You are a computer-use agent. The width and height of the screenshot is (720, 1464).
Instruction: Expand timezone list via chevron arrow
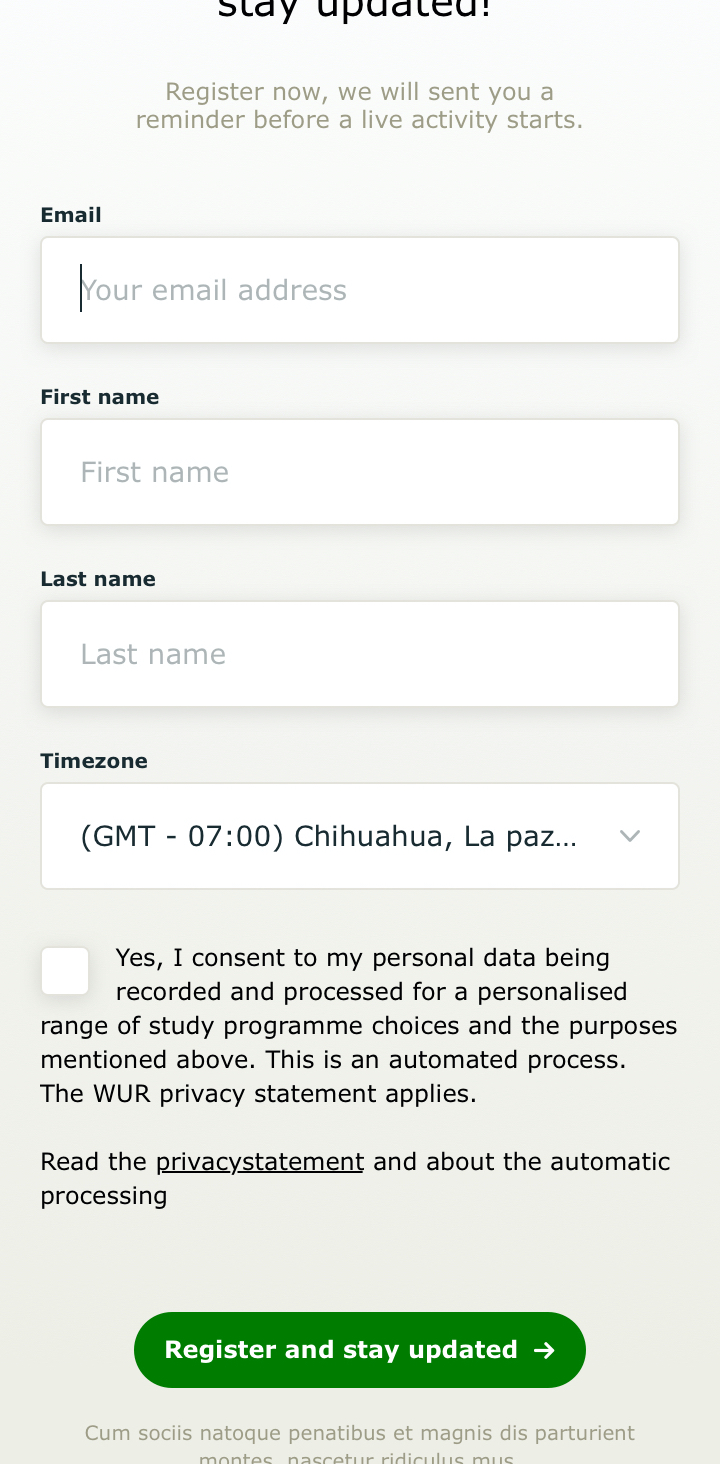pyautogui.click(x=630, y=836)
